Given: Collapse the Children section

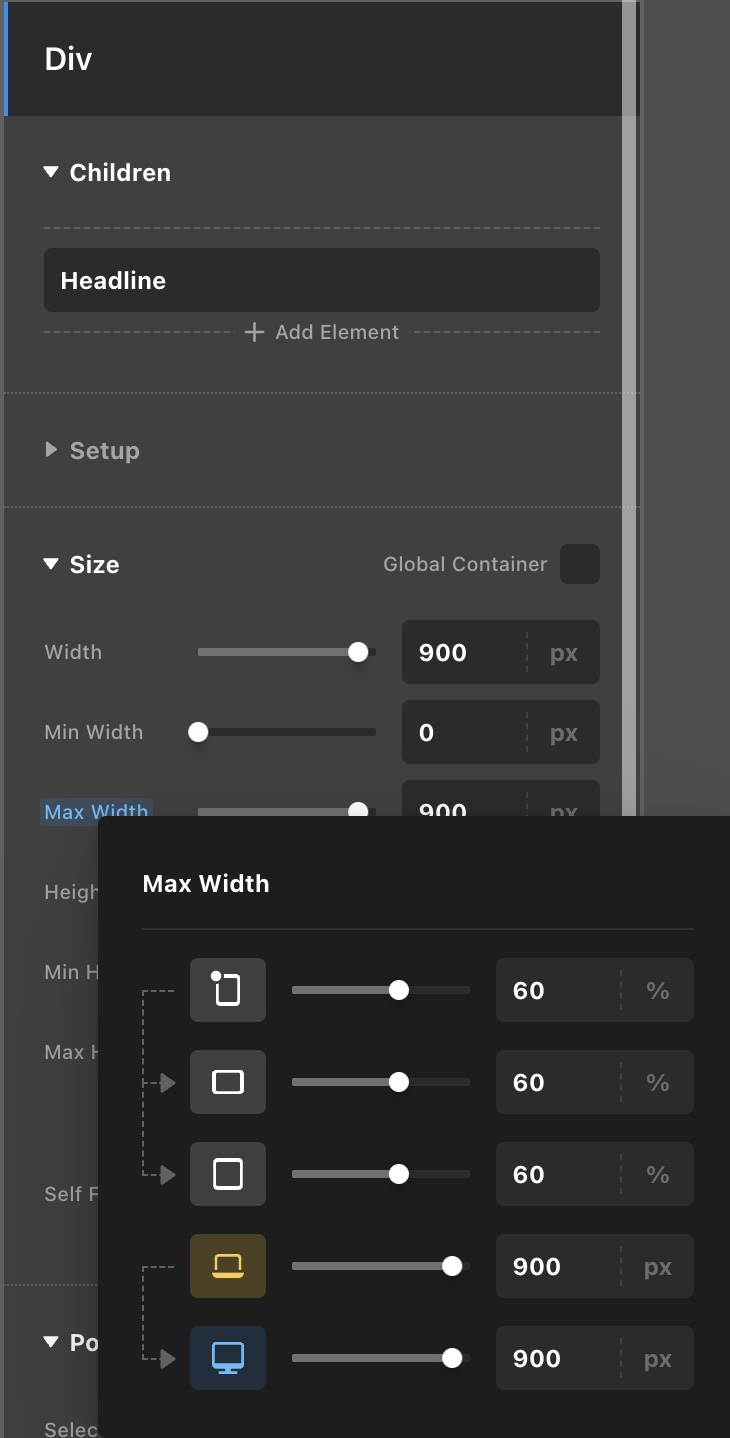Looking at the screenshot, I should pos(52,172).
